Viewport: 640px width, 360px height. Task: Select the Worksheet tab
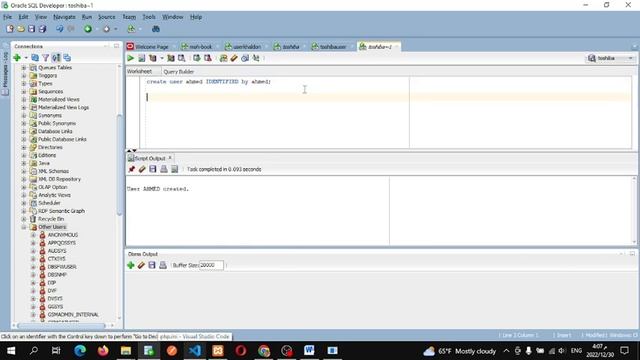point(139,71)
